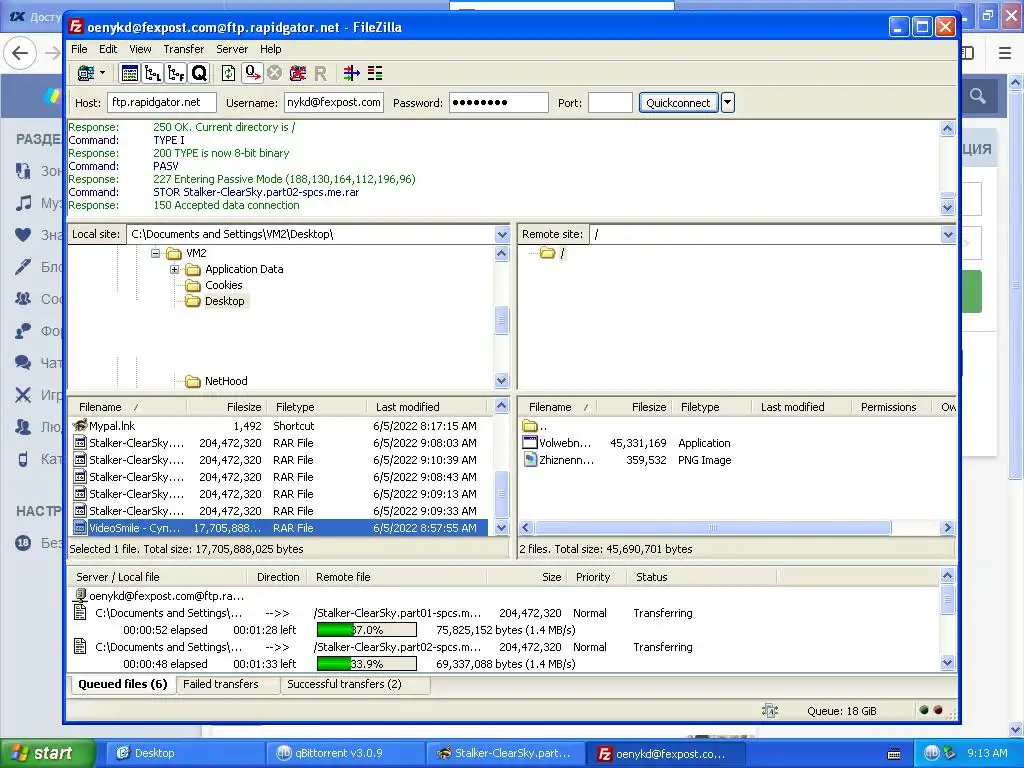The width and height of the screenshot is (1024, 768).
Task: Click the part02 transfer progress bar
Action: point(366,664)
